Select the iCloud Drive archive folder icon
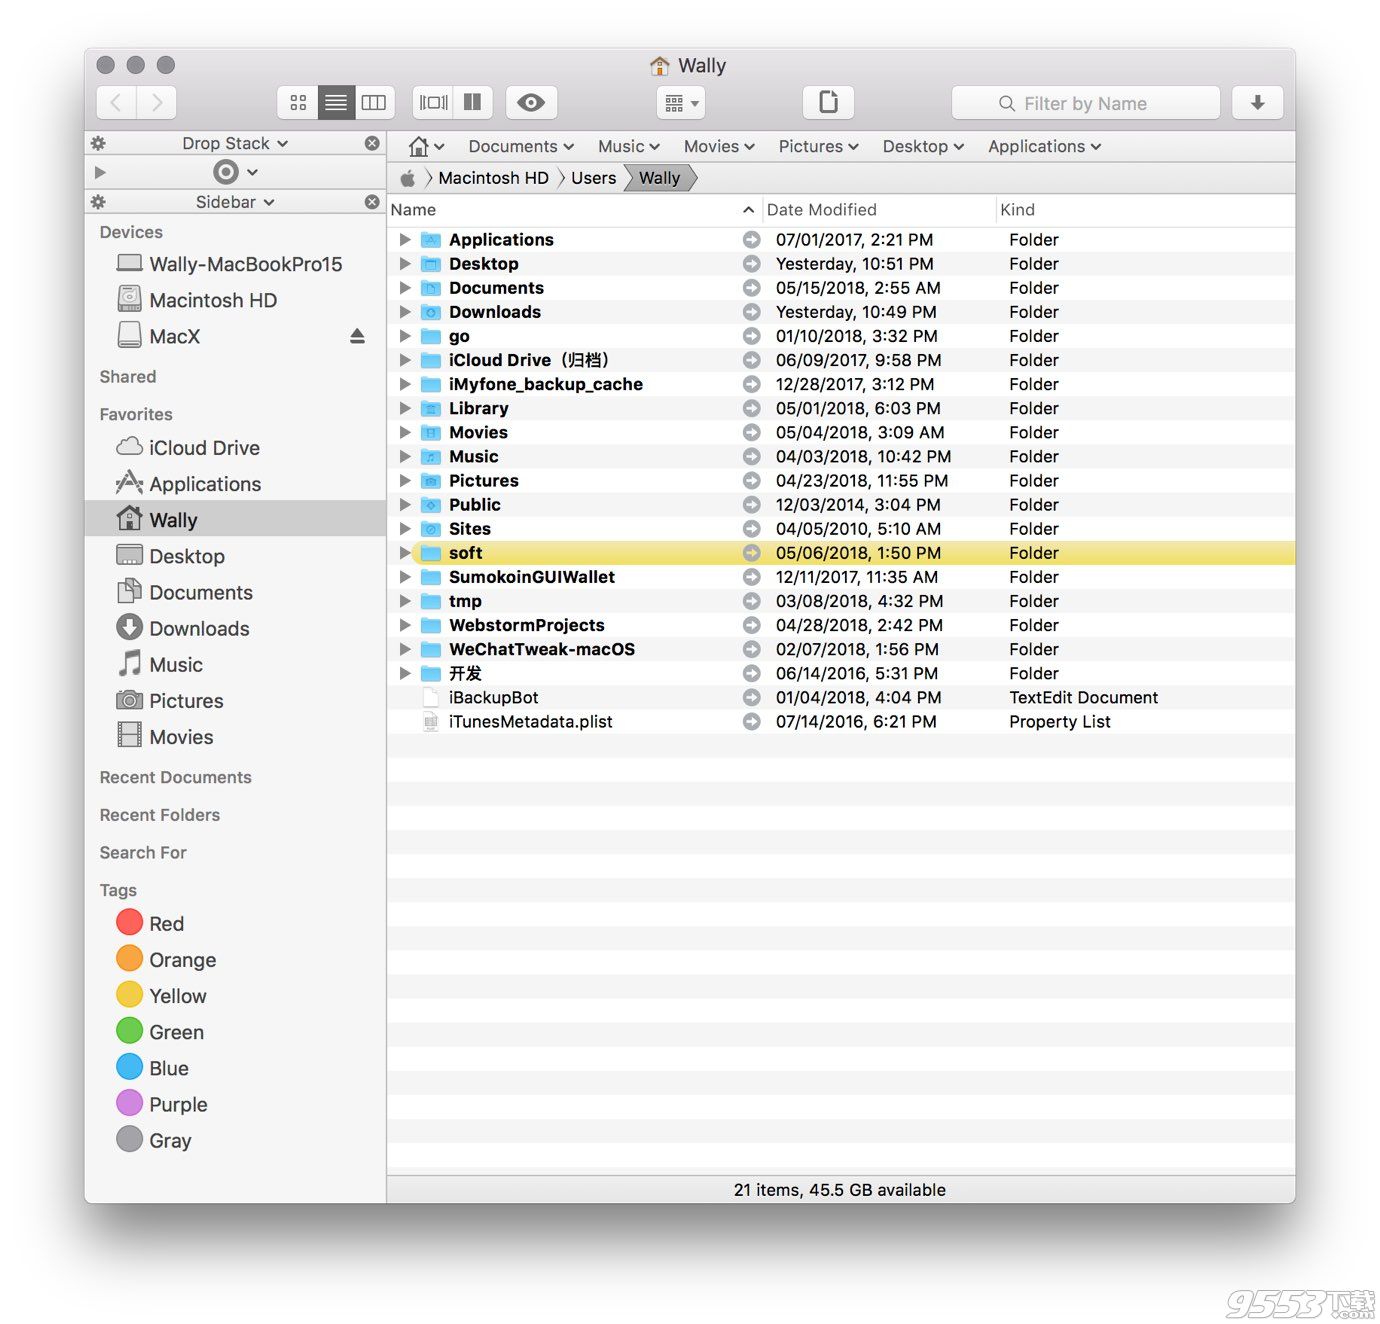This screenshot has height=1324, width=1380. [x=431, y=360]
